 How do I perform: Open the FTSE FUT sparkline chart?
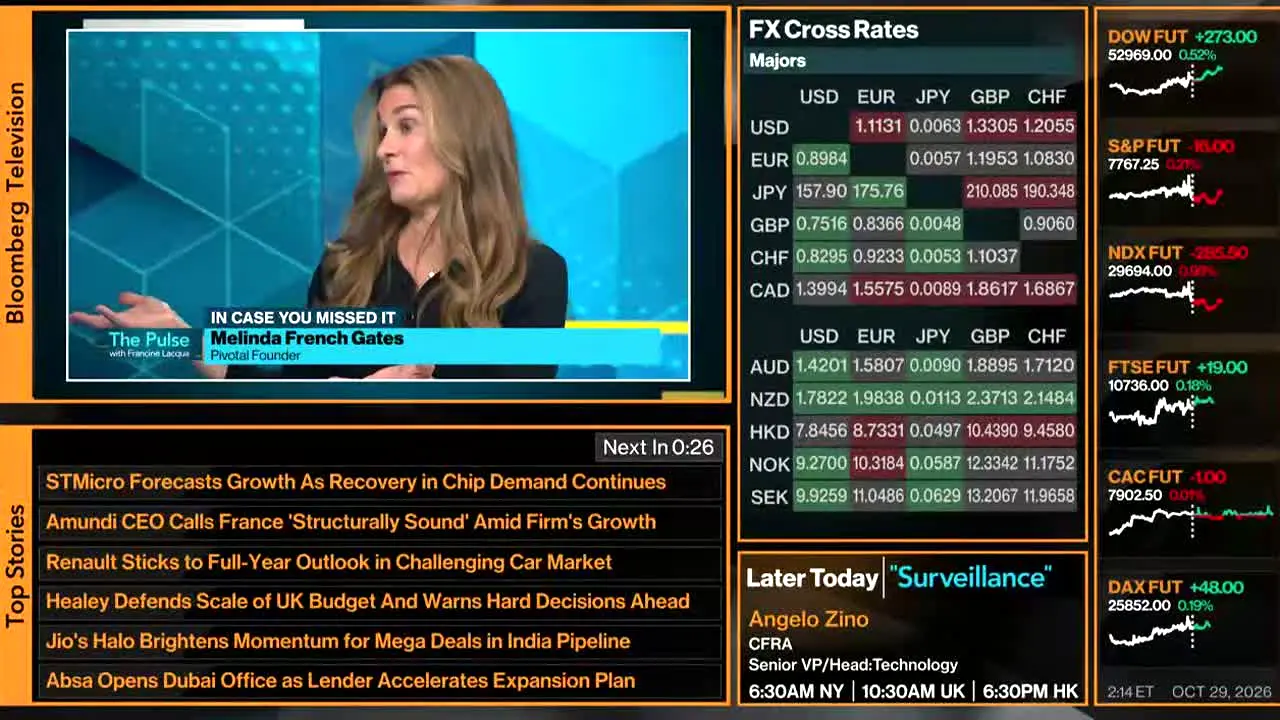(1160, 409)
